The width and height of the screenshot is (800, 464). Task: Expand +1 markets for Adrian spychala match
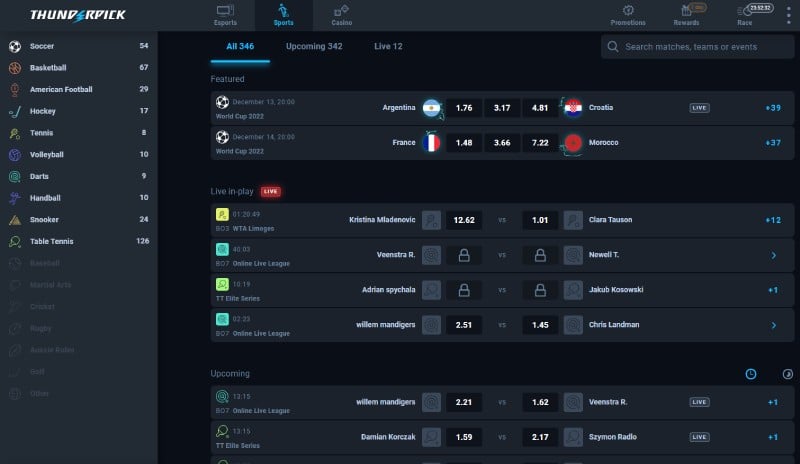[773, 290]
